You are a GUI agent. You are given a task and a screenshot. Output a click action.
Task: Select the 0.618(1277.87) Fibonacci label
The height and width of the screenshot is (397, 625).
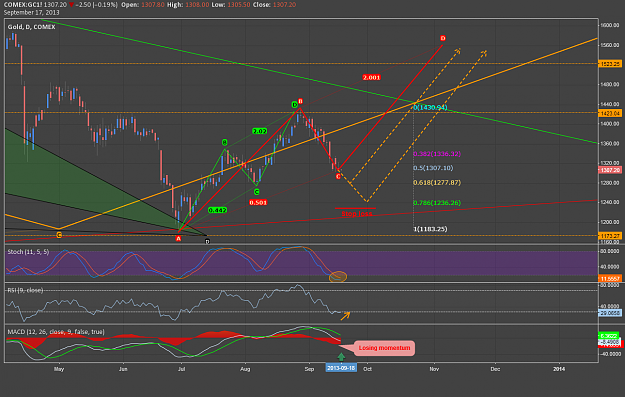(437, 183)
